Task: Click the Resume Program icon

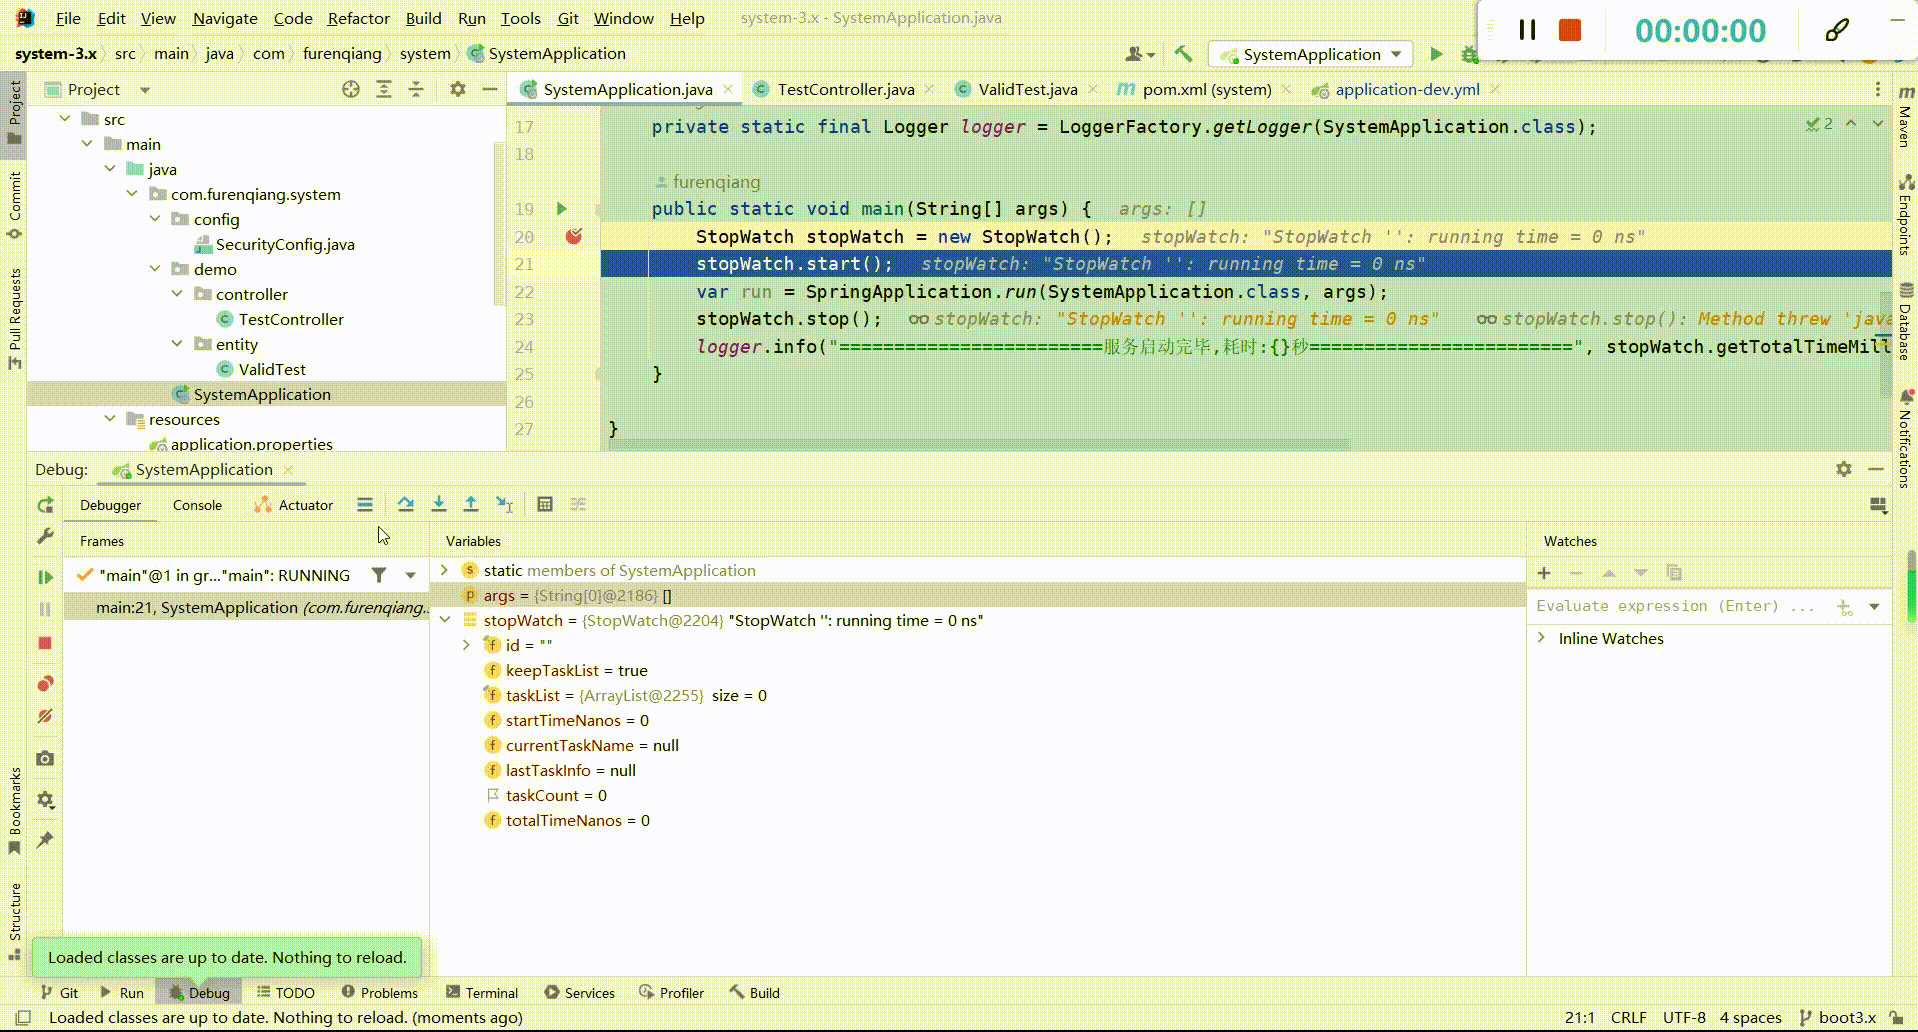Action: click(x=45, y=577)
